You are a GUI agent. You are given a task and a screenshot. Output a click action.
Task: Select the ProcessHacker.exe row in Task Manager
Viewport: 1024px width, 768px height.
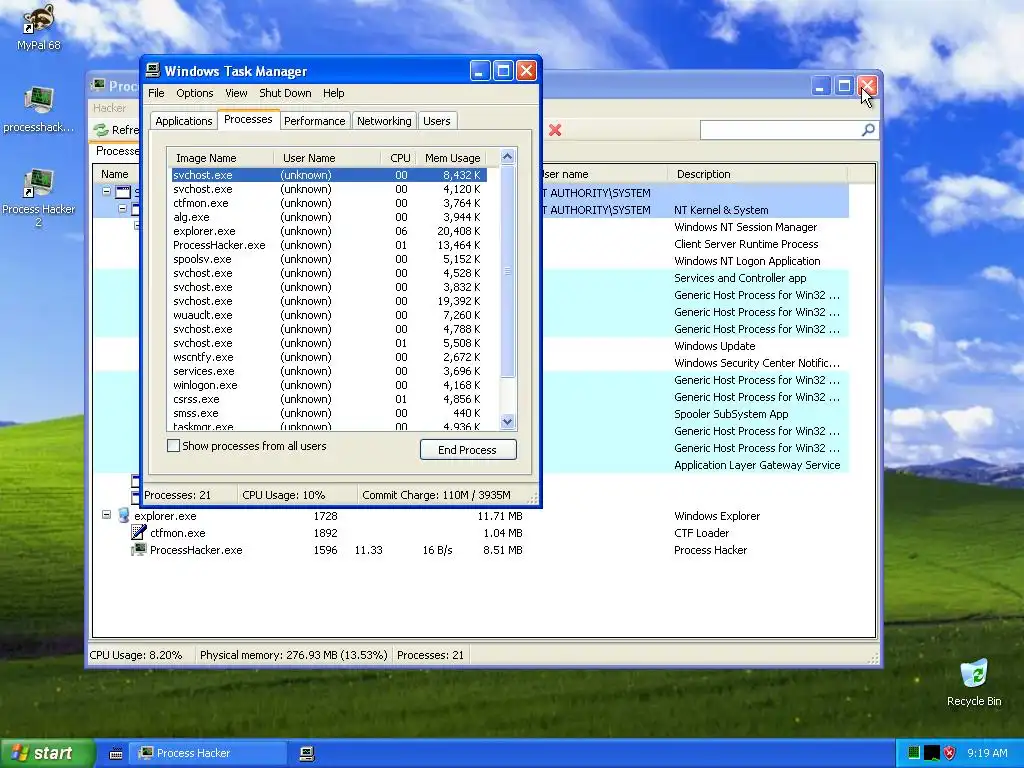[x=328, y=245]
